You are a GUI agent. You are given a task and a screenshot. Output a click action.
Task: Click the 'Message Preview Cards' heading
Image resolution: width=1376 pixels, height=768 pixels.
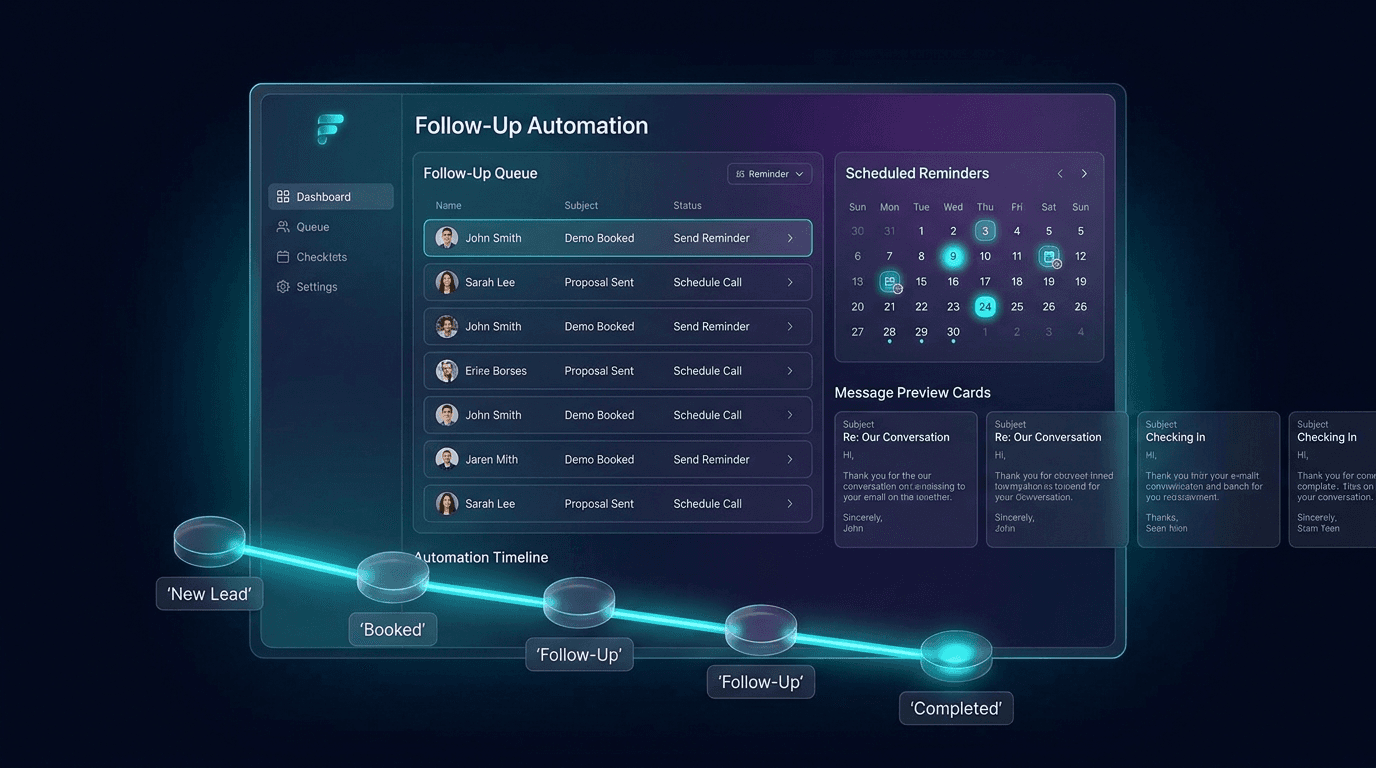tap(912, 393)
